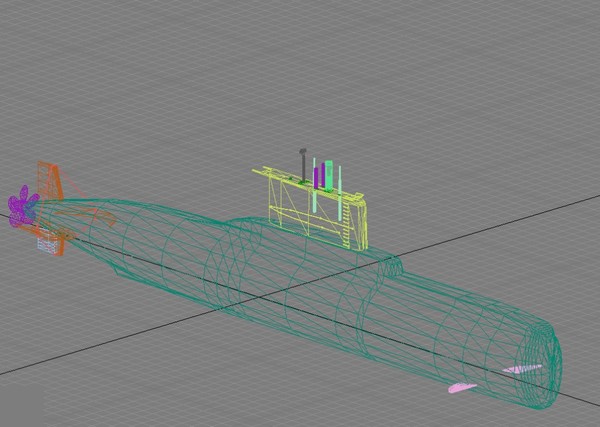Select the orange upper rudder fin

pos(50,181)
